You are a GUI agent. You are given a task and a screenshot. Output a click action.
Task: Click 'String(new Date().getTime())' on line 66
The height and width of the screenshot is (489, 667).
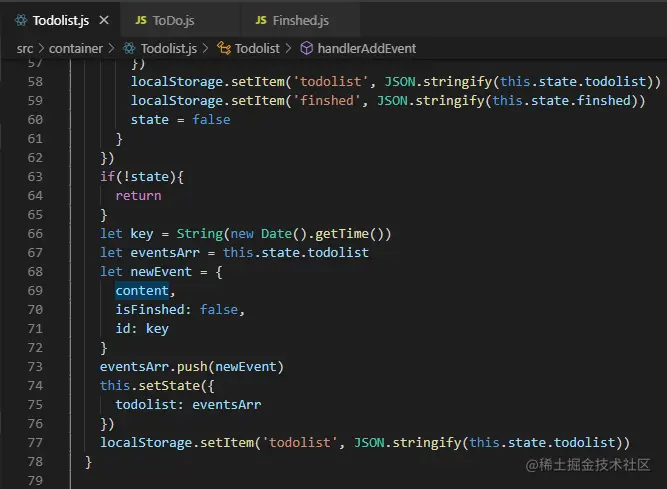pyautogui.click(x=284, y=233)
